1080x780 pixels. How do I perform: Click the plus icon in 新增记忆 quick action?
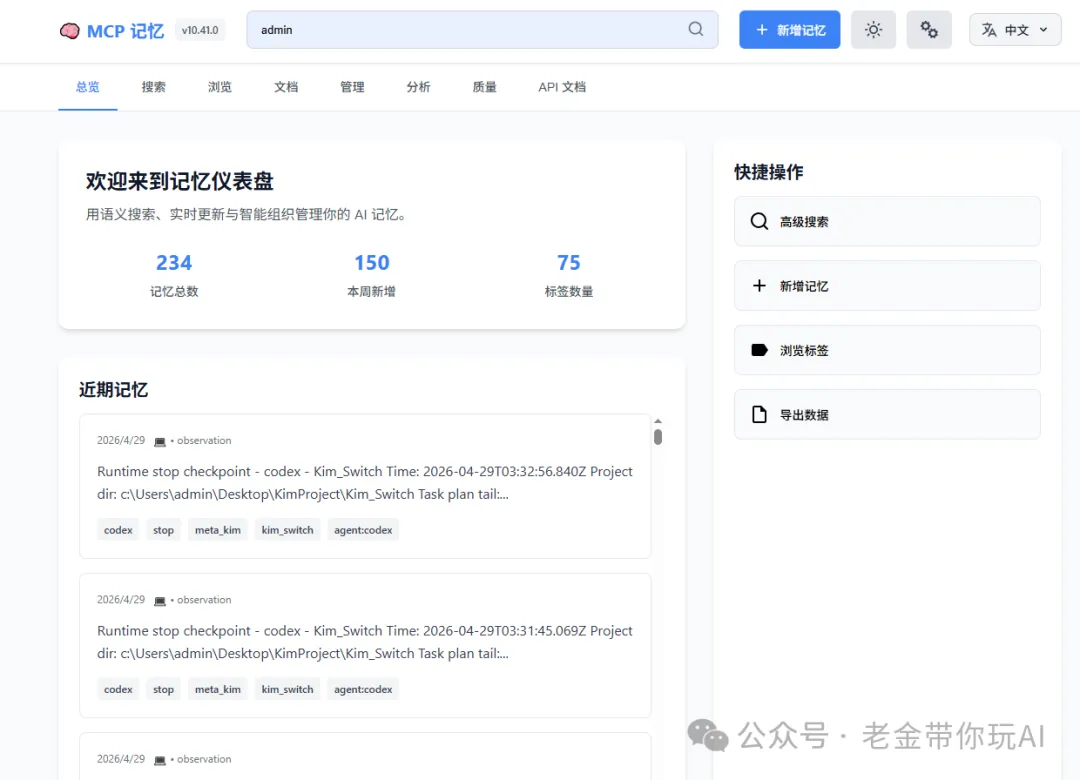759,286
